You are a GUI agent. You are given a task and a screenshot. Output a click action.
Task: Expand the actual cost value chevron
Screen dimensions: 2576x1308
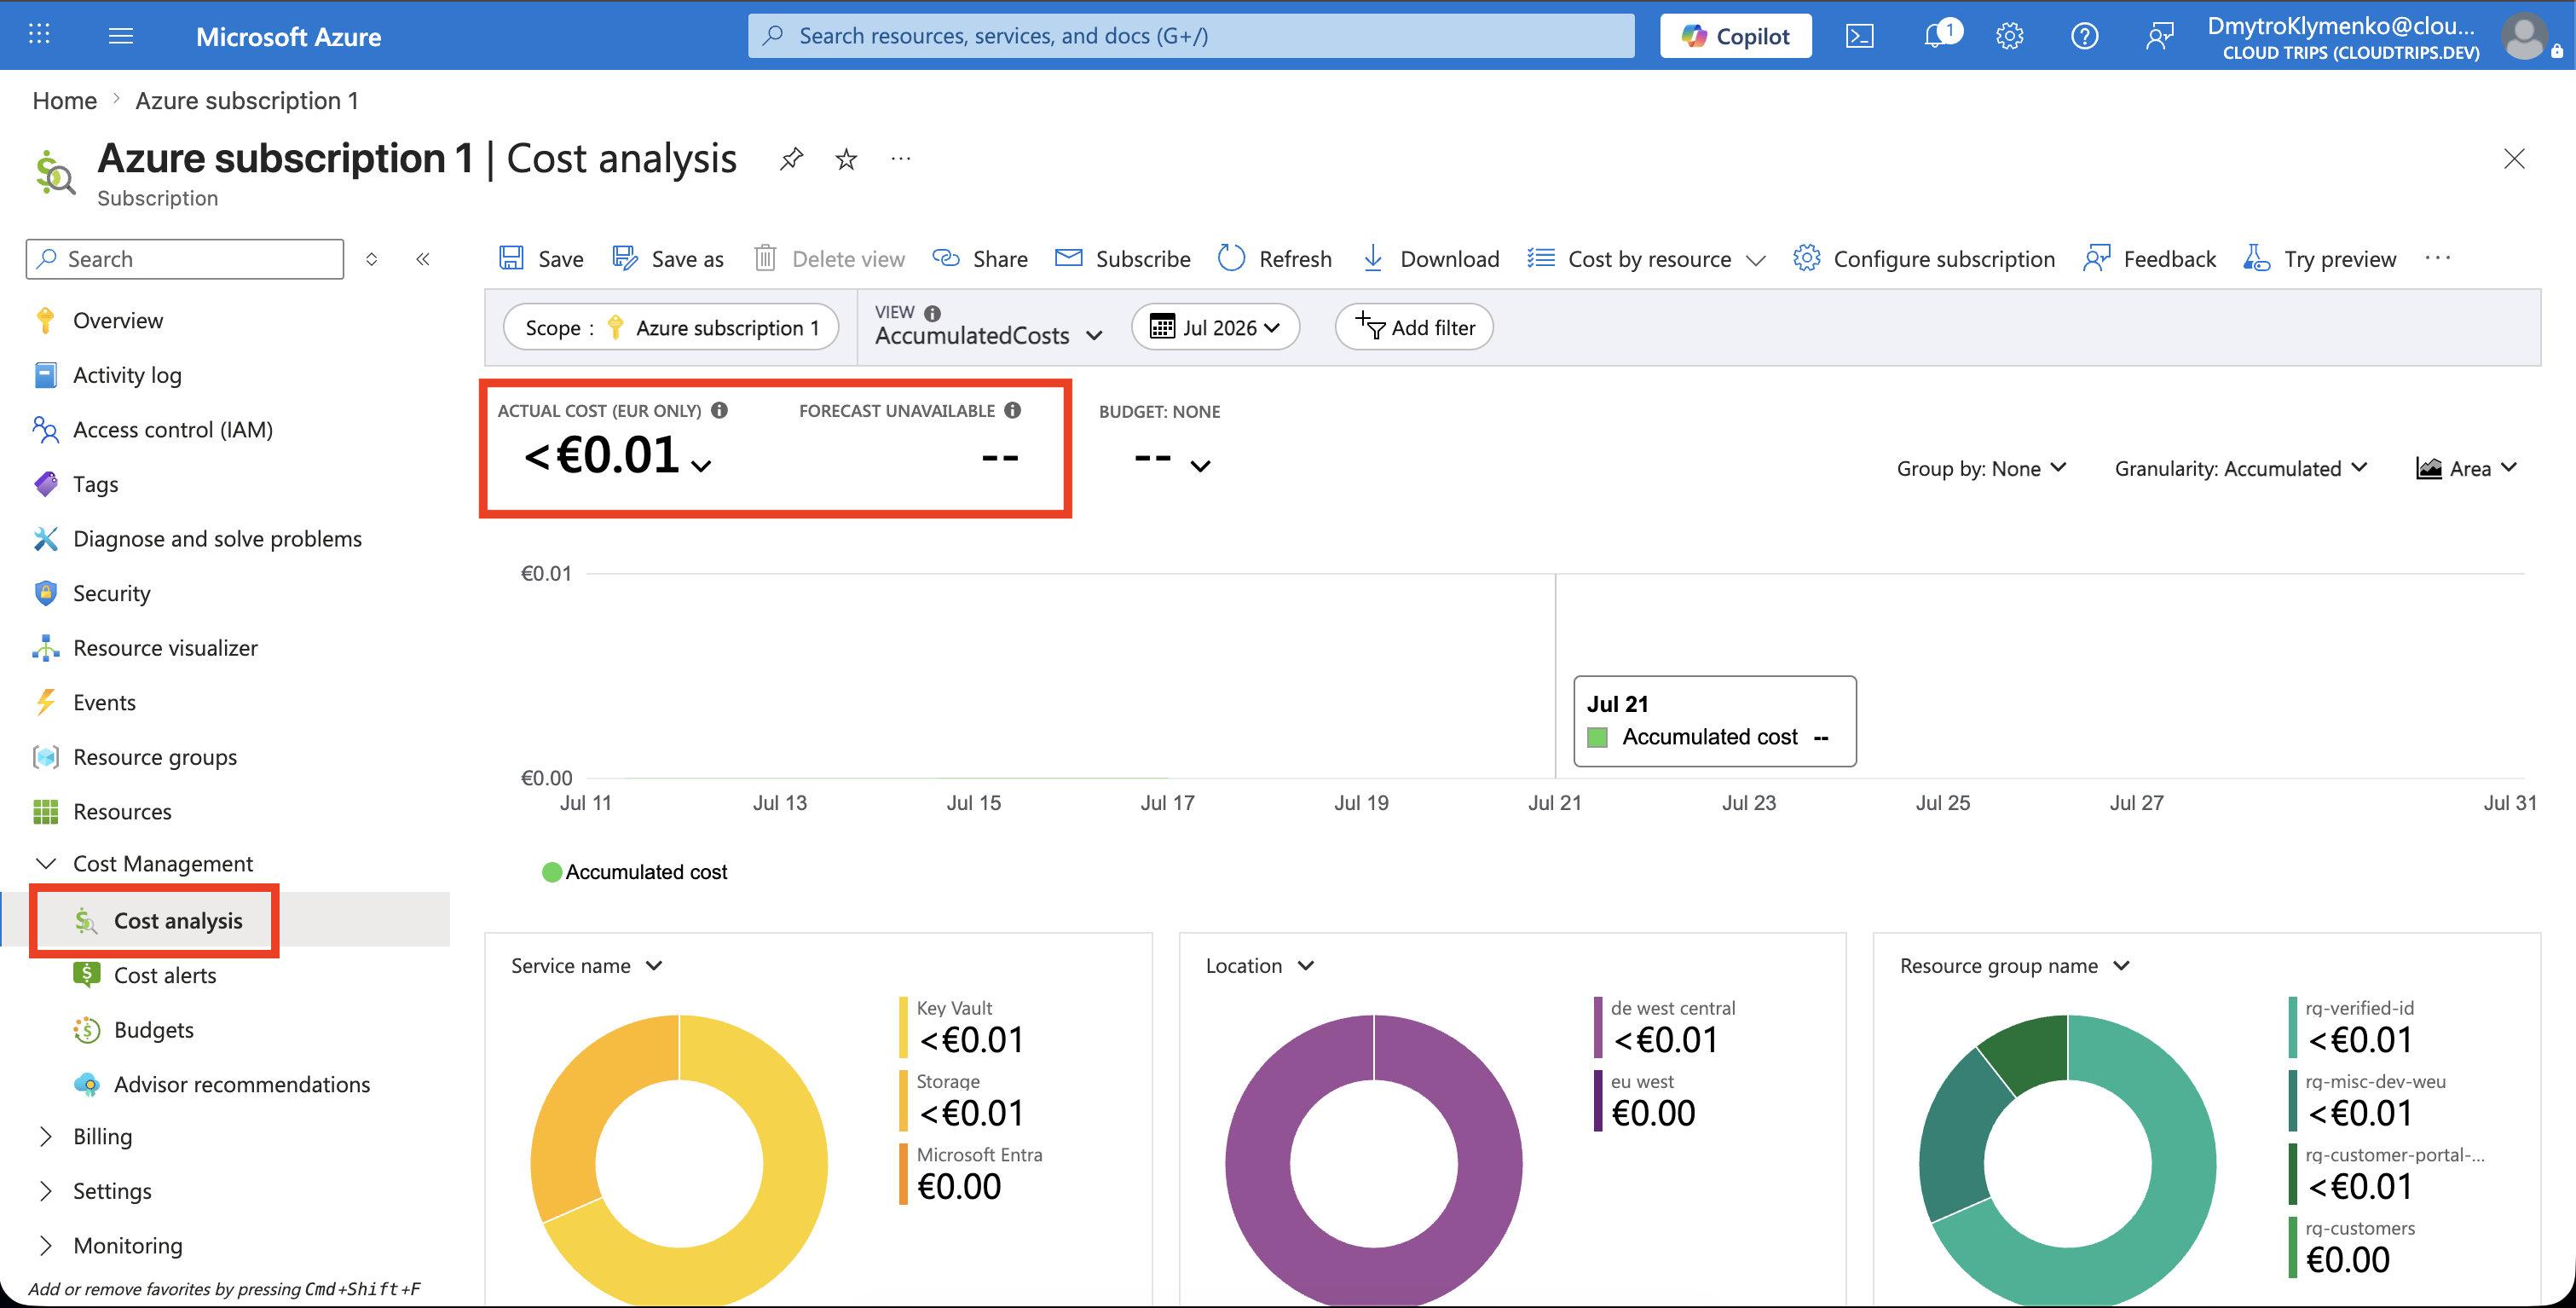click(x=701, y=466)
